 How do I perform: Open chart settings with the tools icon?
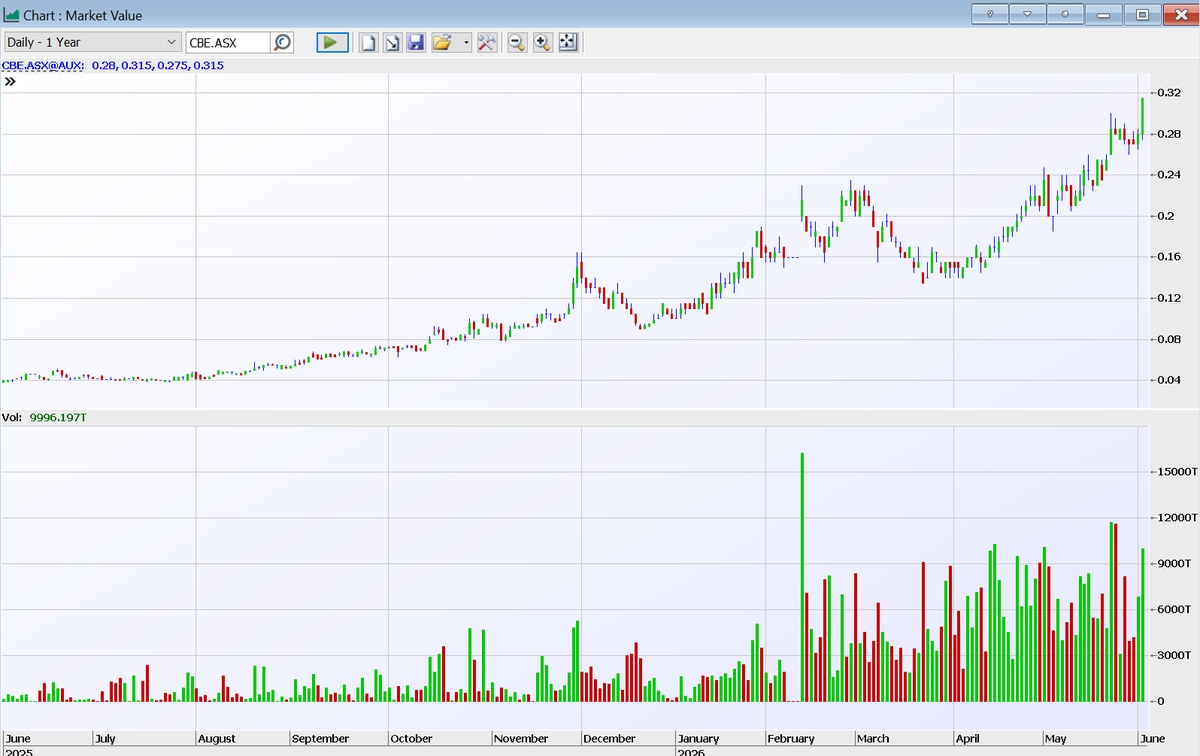point(487,42)
